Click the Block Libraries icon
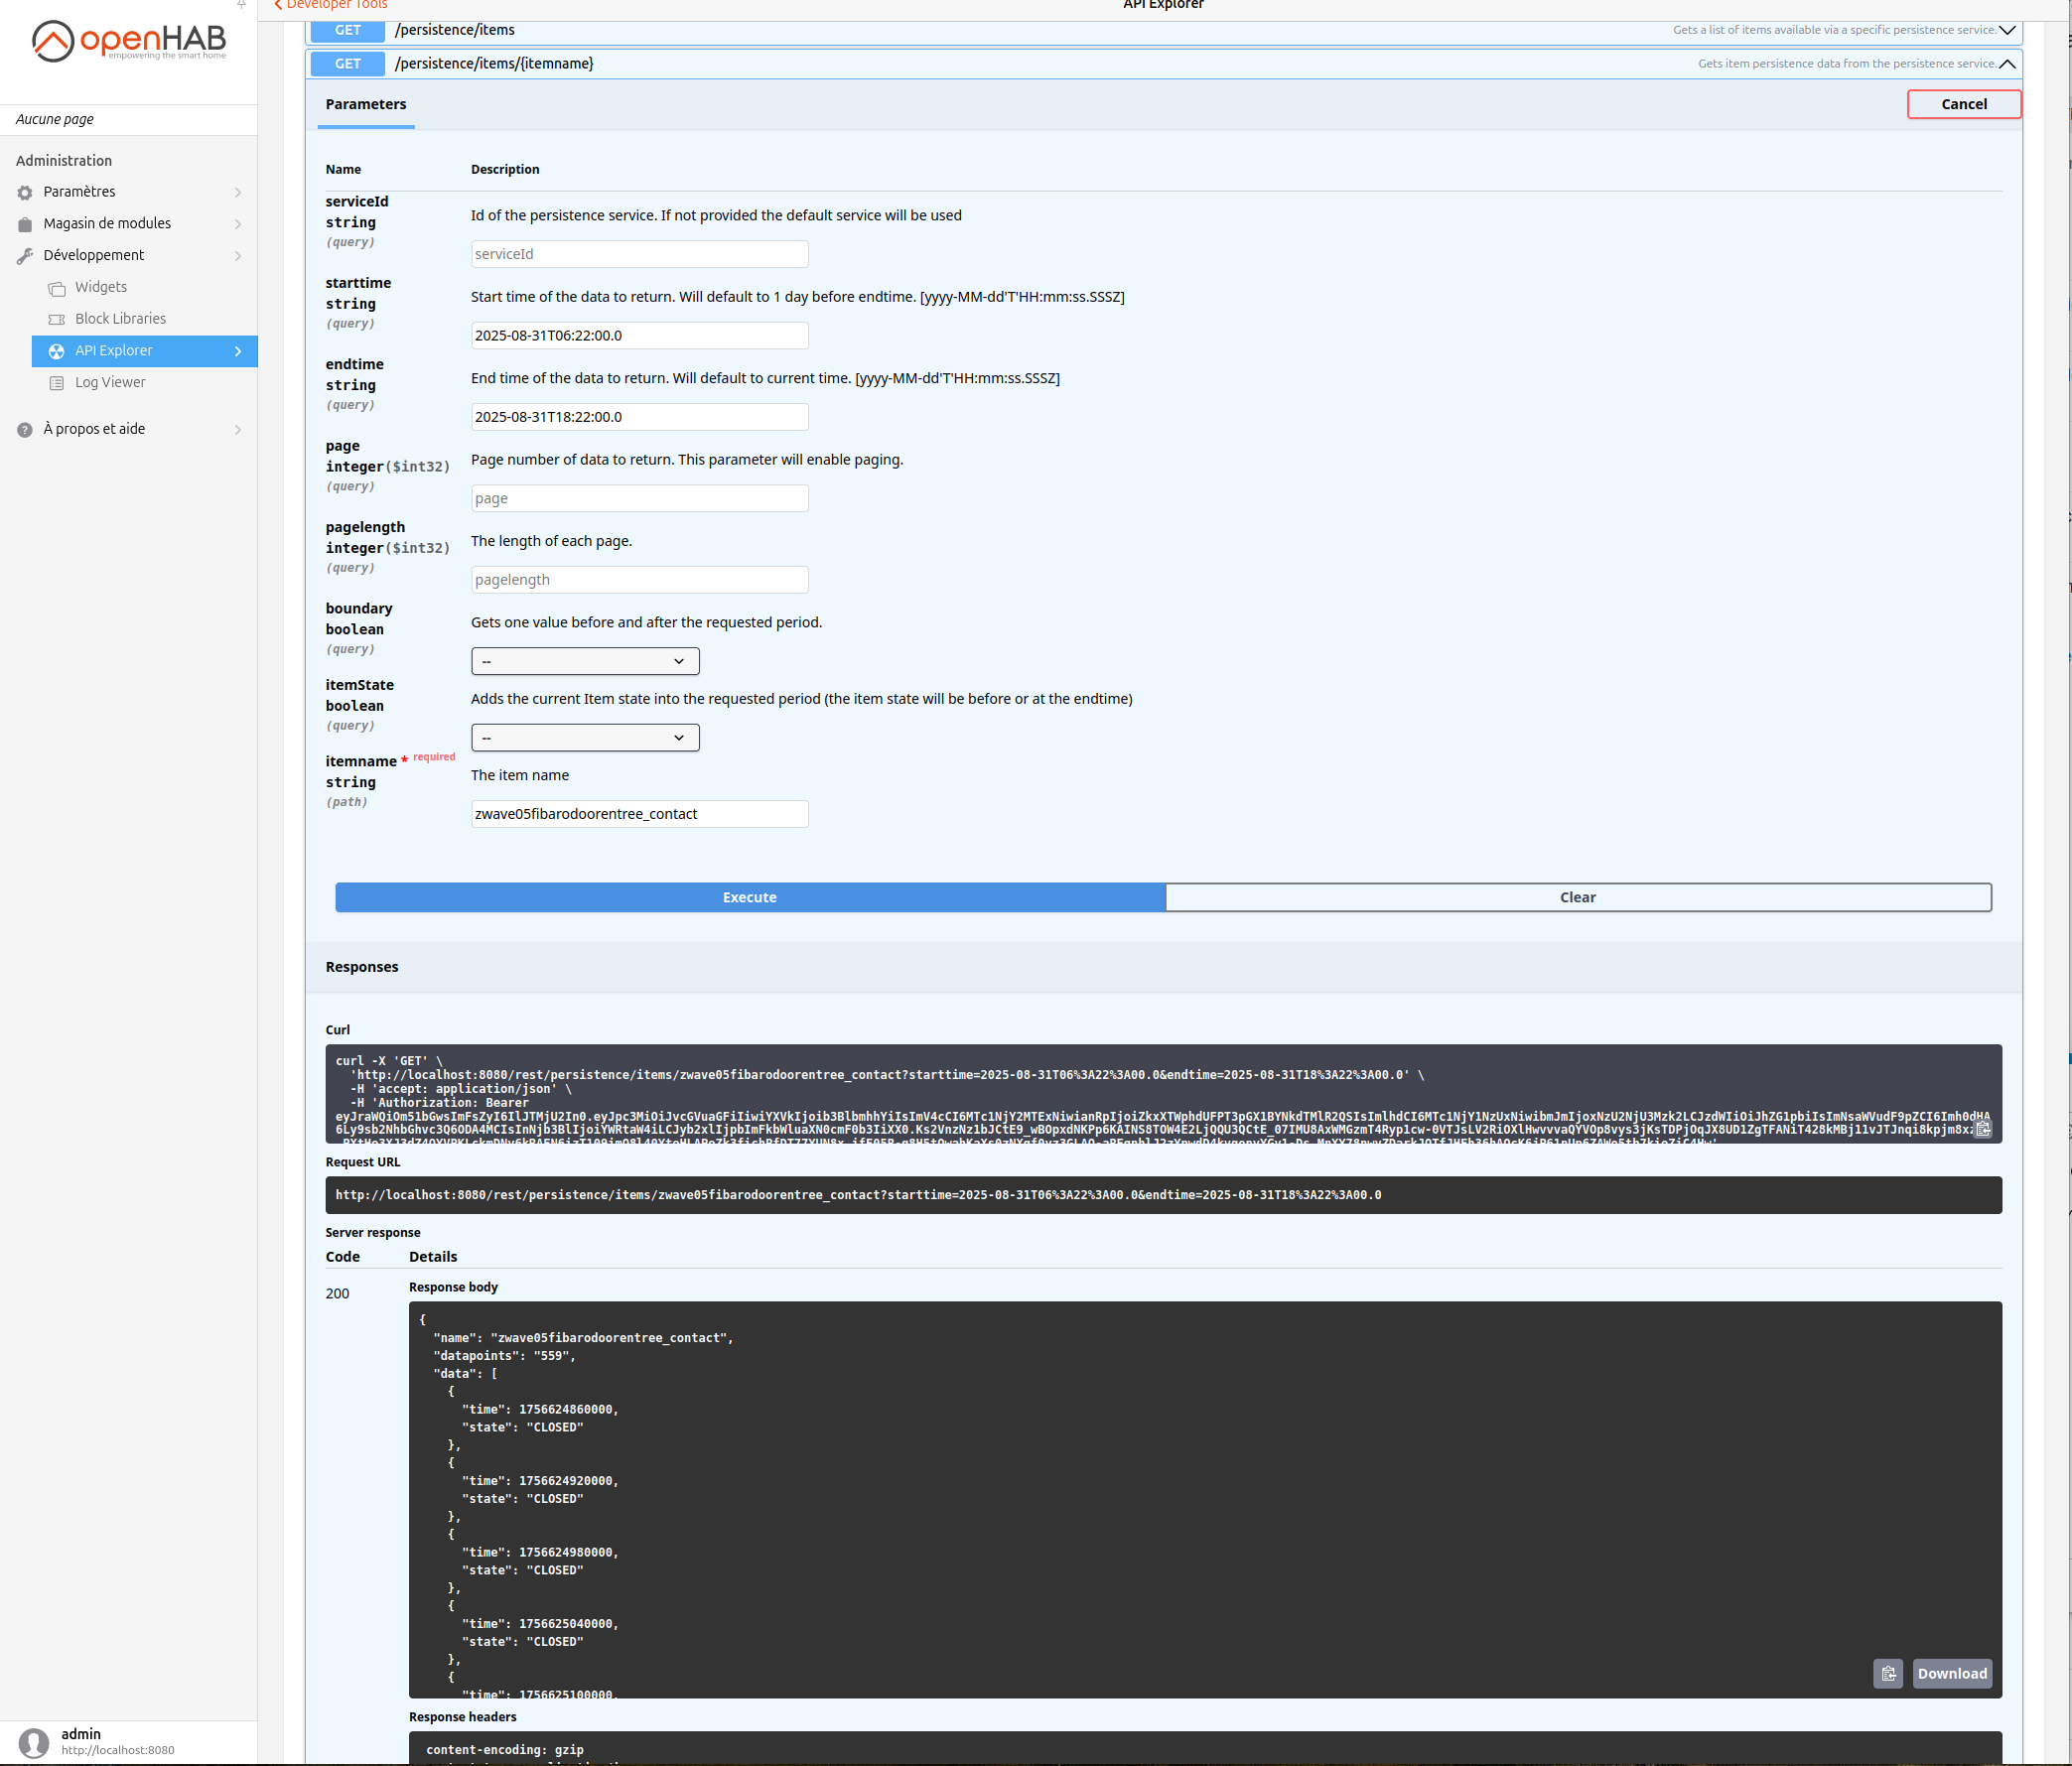This screenshot has height=1766, width=2072. click(57, 319)
